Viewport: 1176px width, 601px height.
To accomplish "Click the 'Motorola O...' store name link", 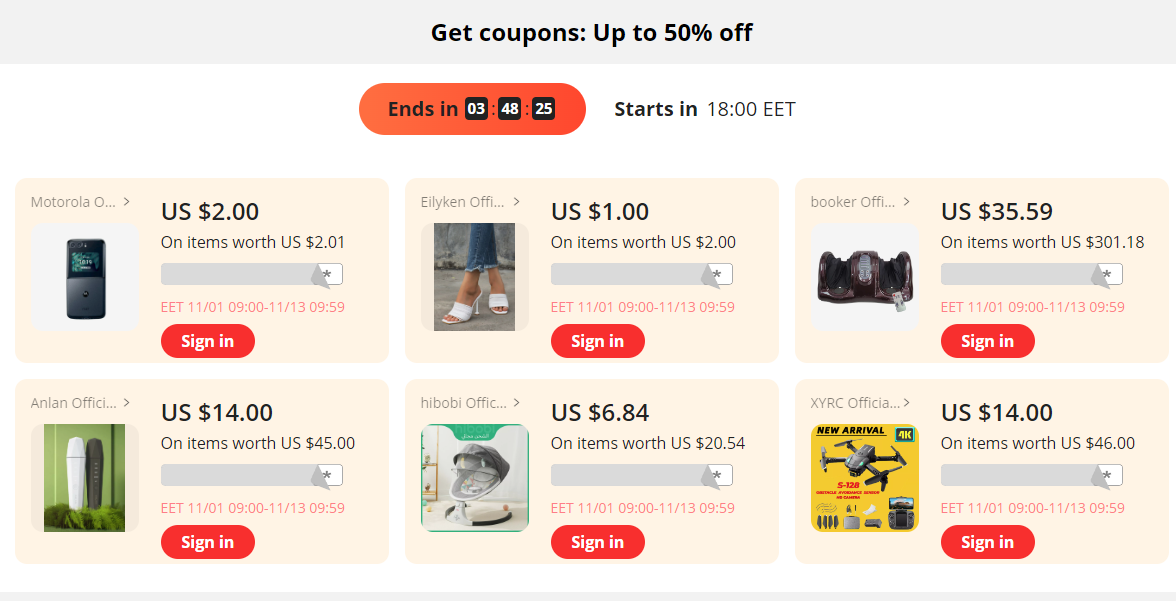I will [74, 202].
